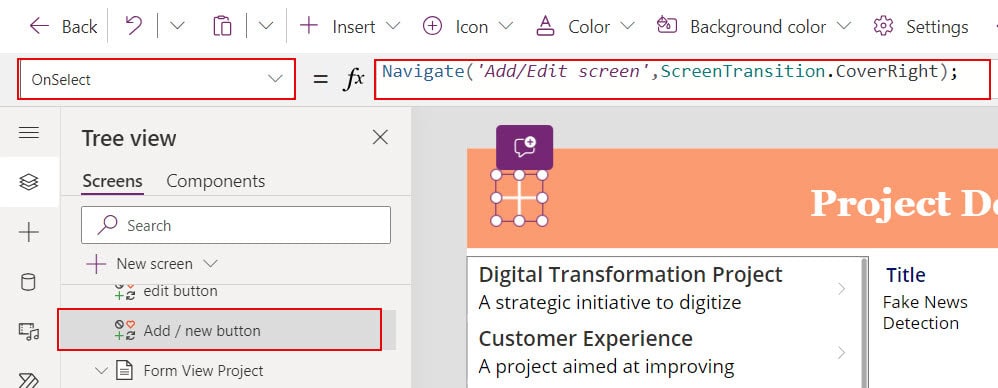
Task: Close the Tree view panel
Action: [x=380, y=137]
